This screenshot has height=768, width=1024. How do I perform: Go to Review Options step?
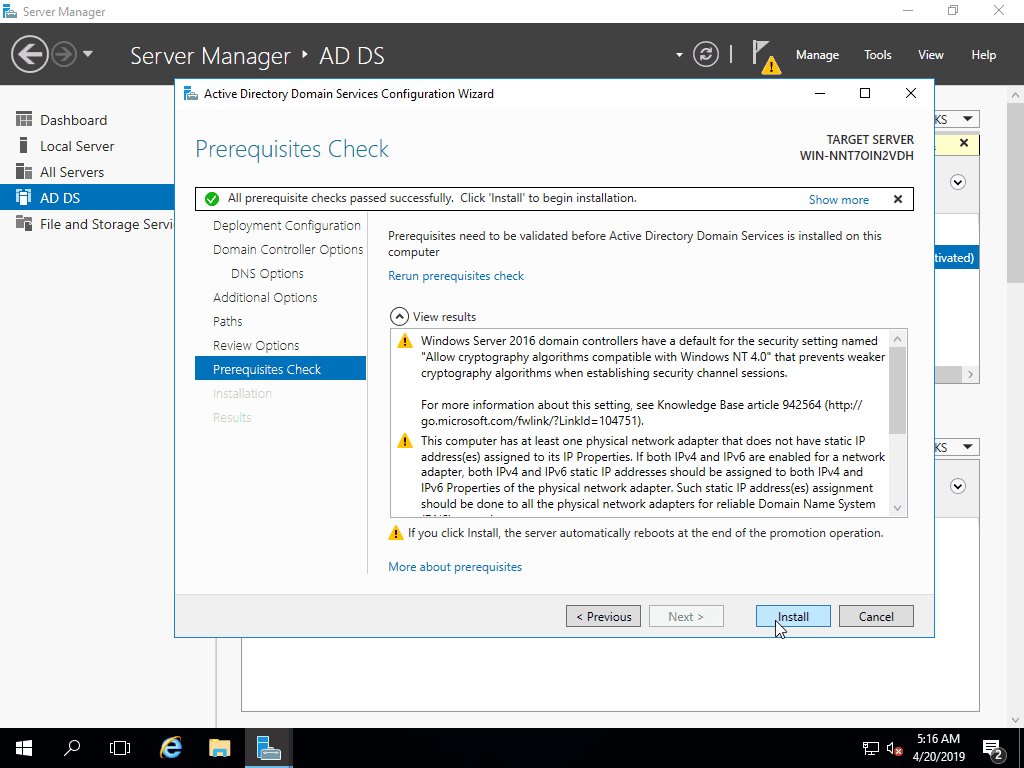point(256,345)
